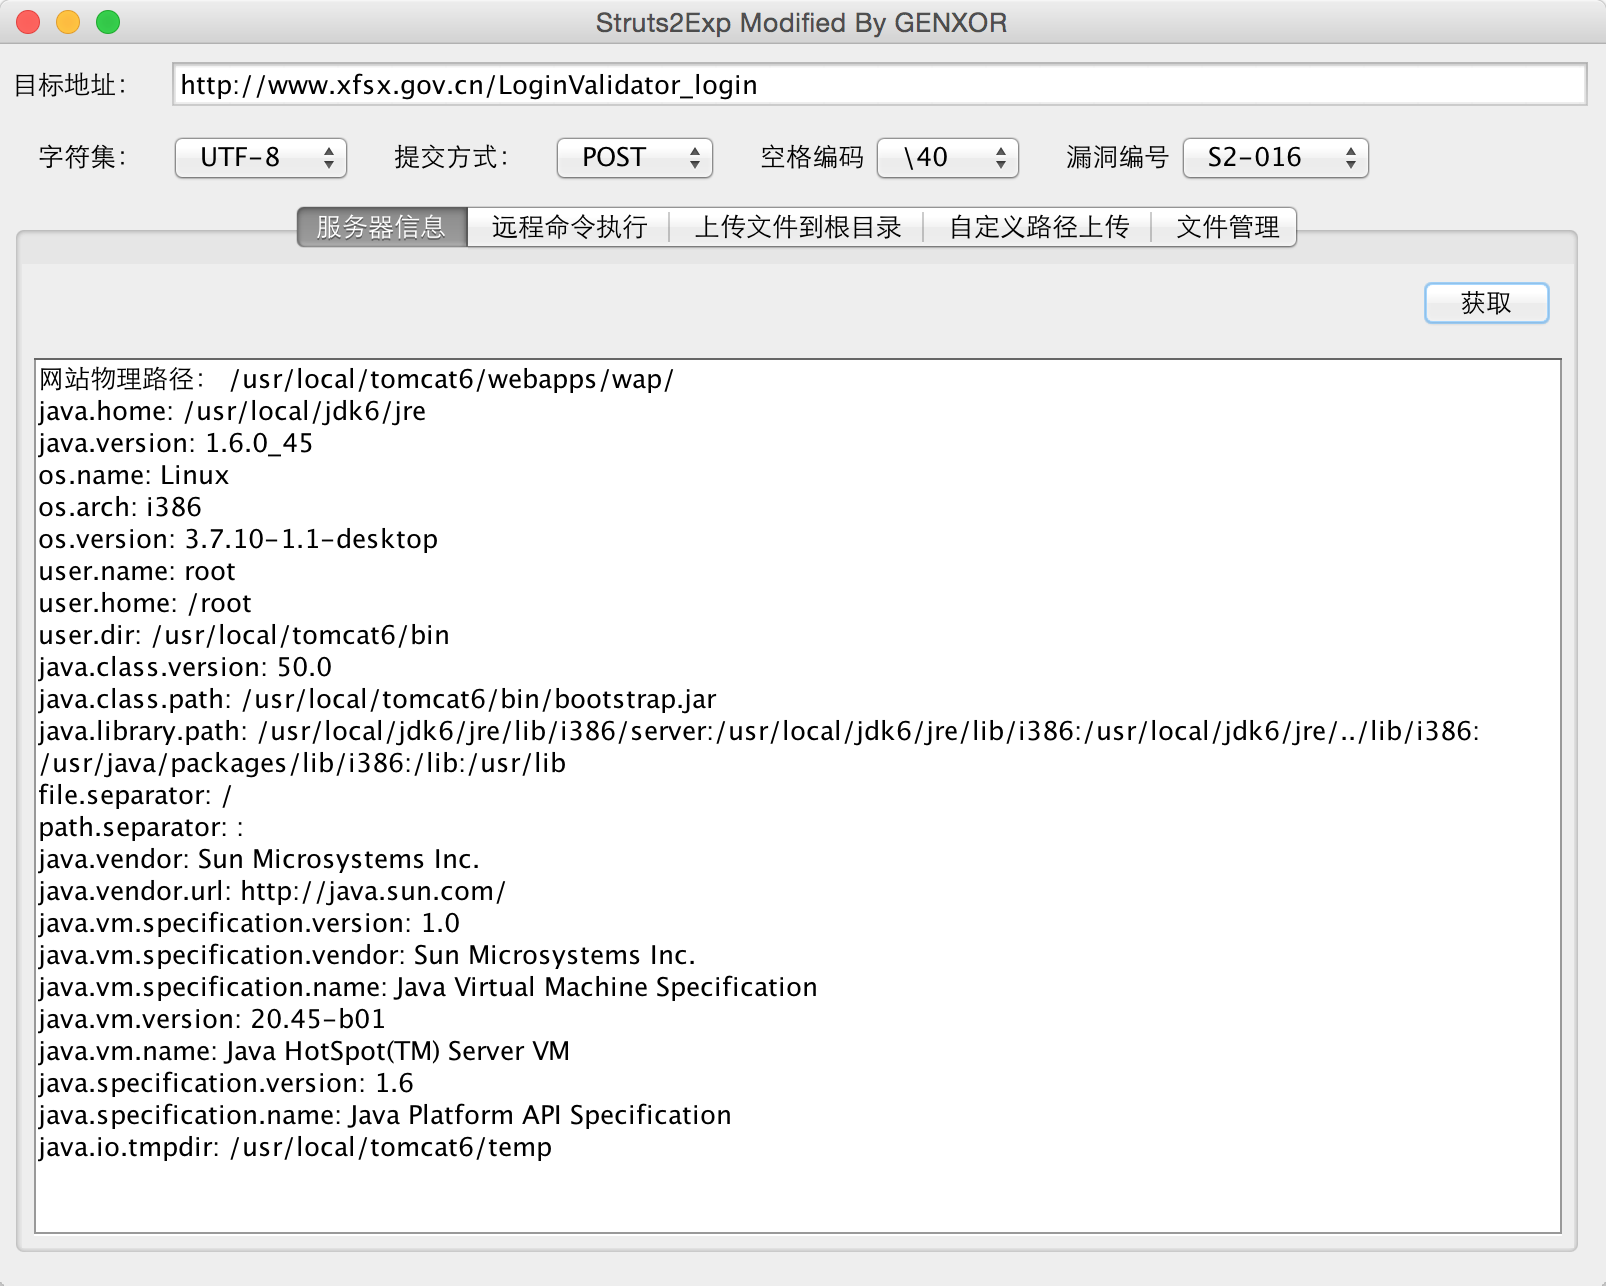This screenshot has width=1606, height=1286.
Task: Click the 'path.separator: :' line
Action: 141,827
